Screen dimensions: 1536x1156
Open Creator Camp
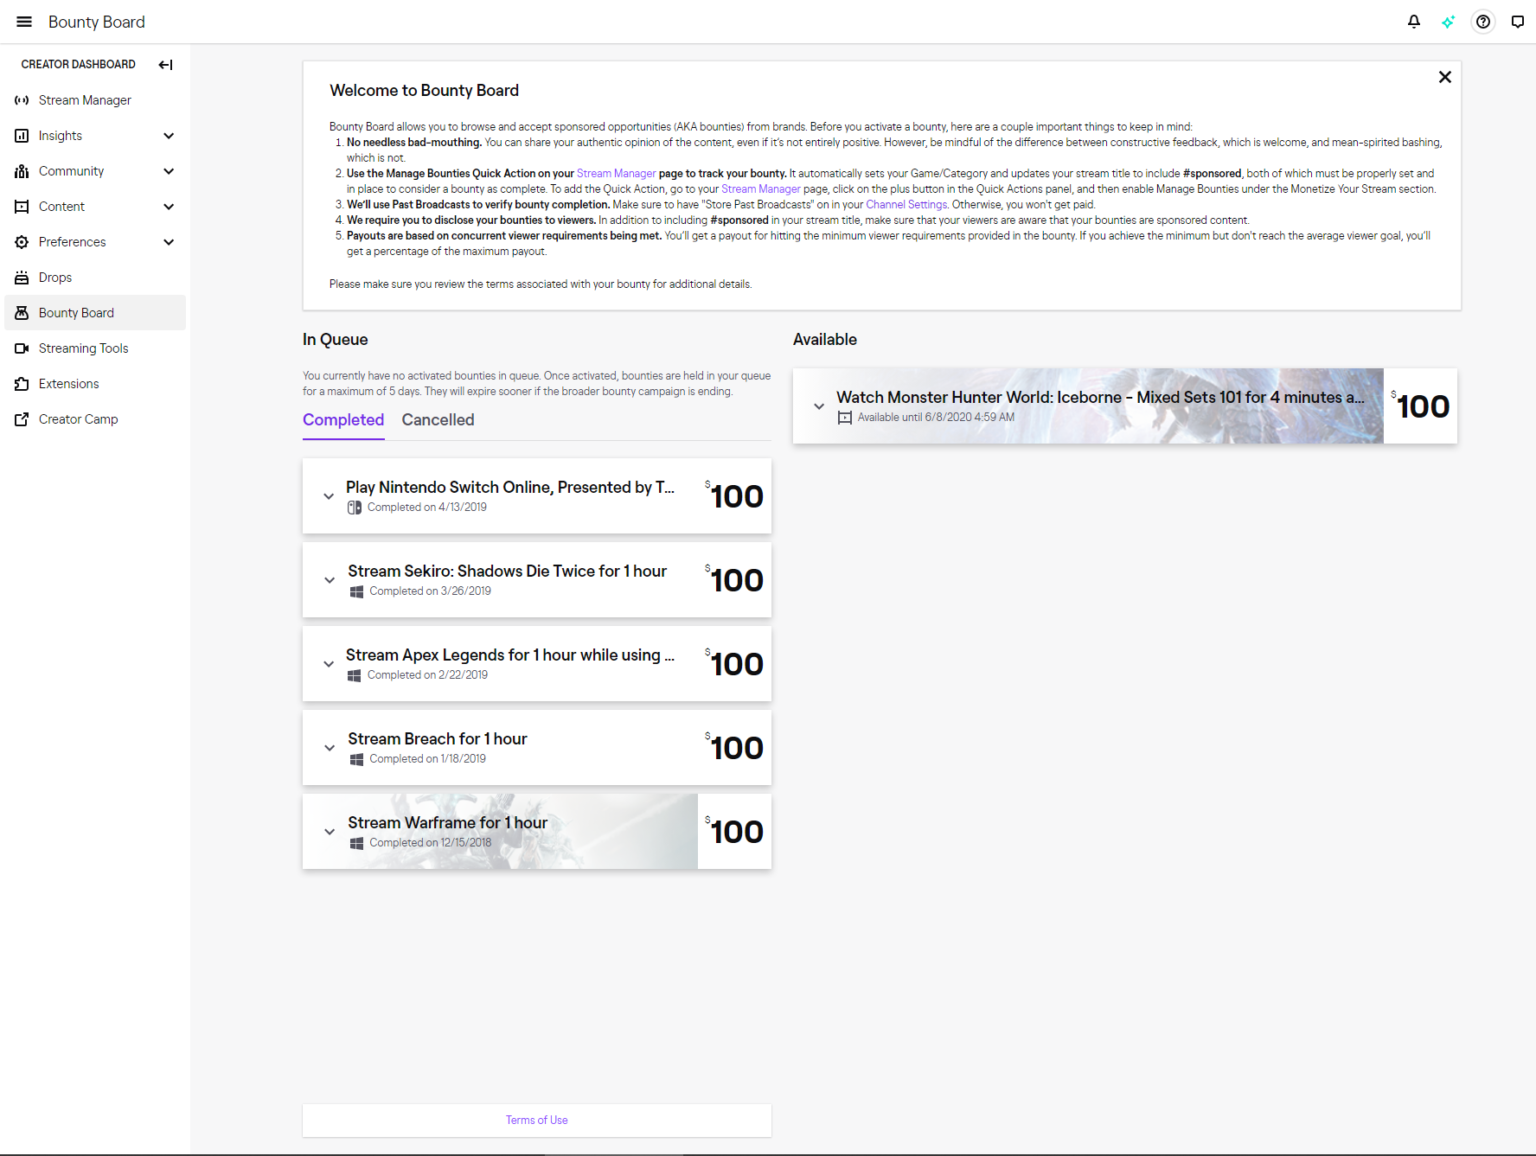point(77,419)
